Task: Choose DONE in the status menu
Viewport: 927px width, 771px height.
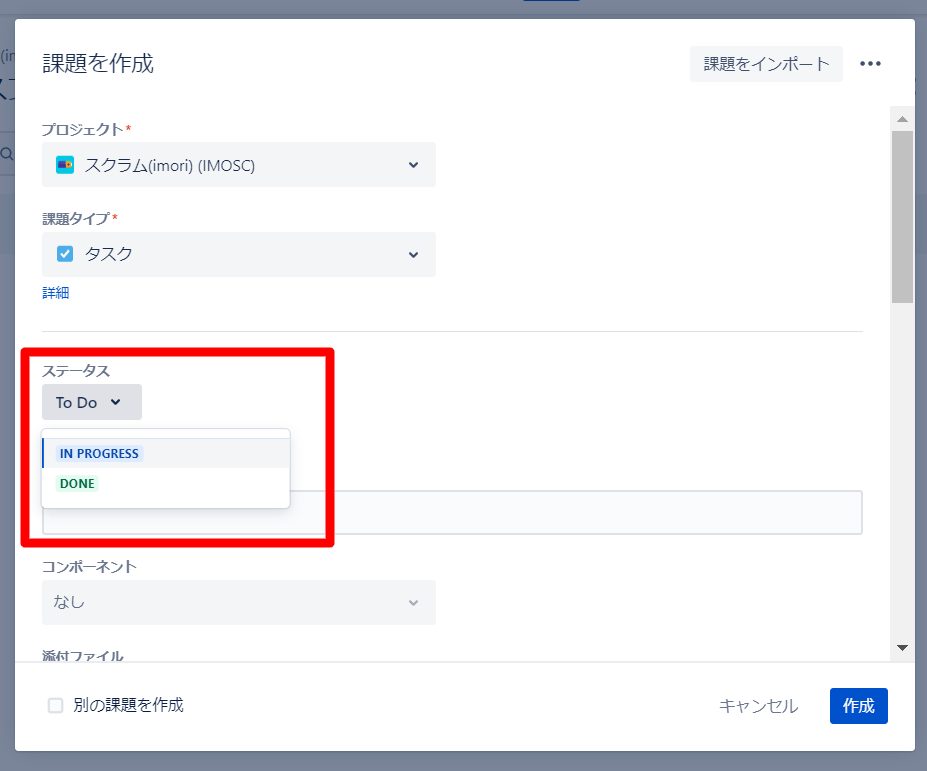Action: (77, 484)
